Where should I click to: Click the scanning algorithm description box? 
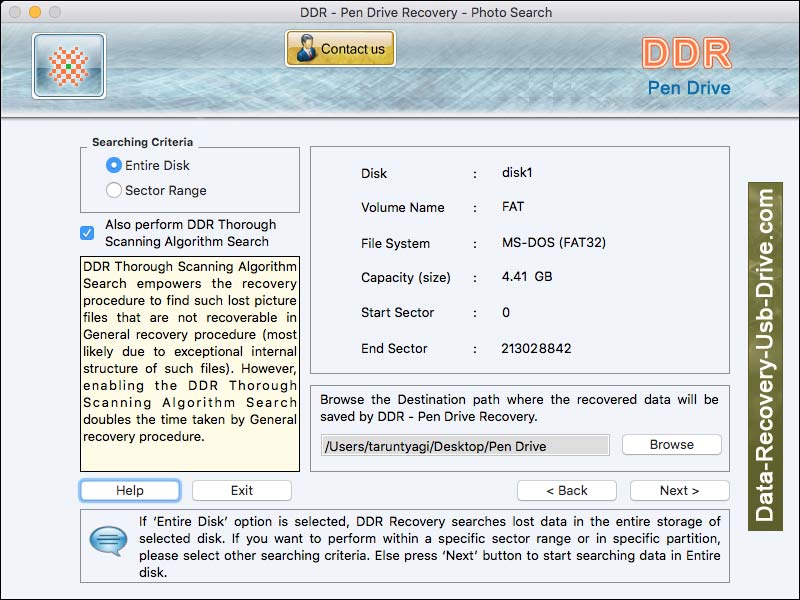click(190, 360)
